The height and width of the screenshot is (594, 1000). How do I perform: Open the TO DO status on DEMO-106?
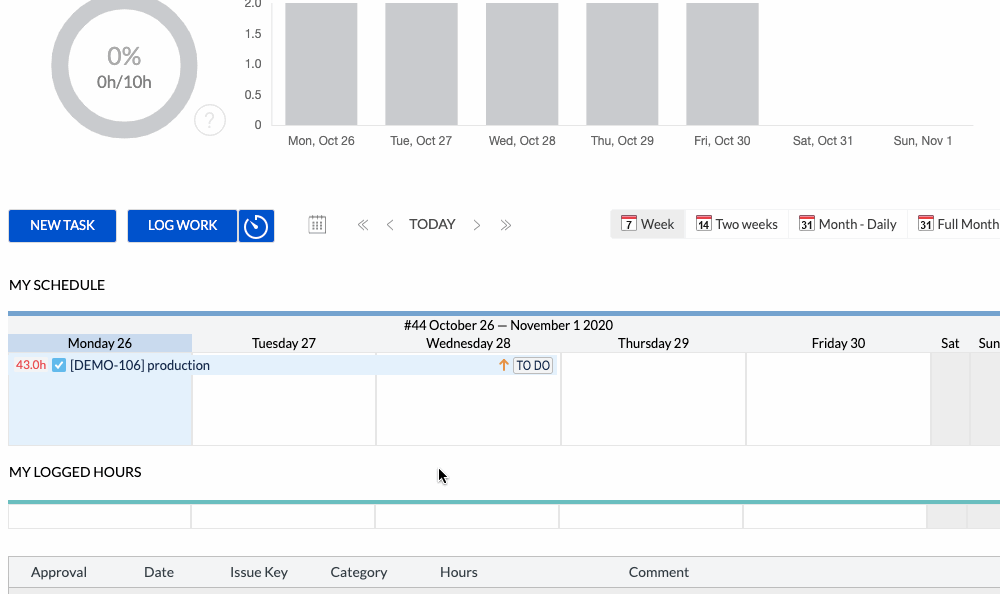533,366
